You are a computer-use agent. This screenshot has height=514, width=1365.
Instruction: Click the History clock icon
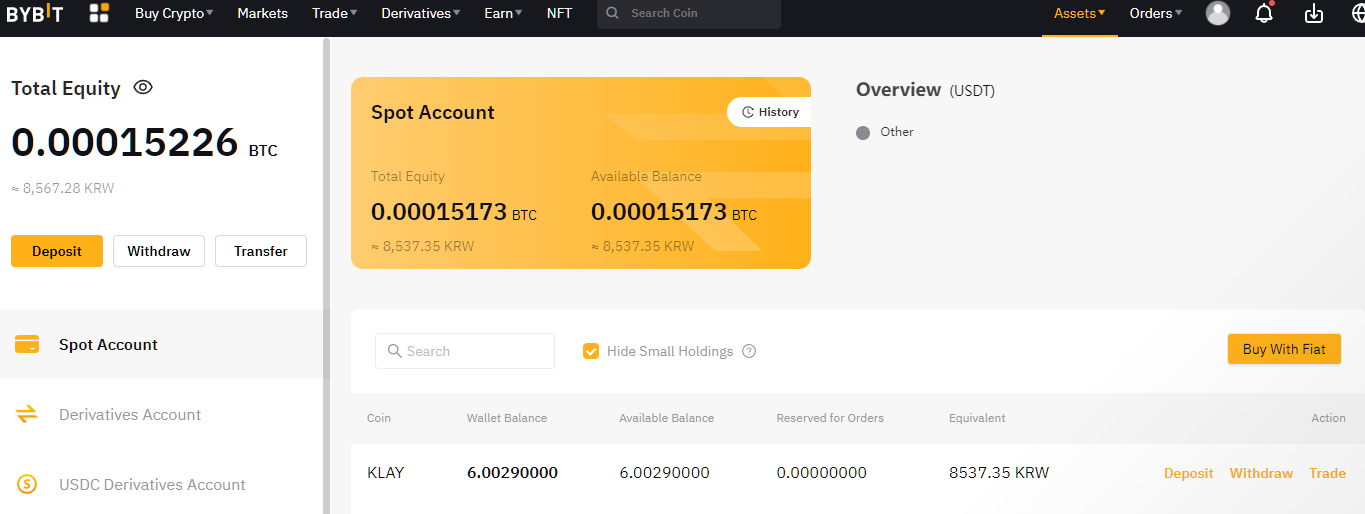(x=747, y=112)
